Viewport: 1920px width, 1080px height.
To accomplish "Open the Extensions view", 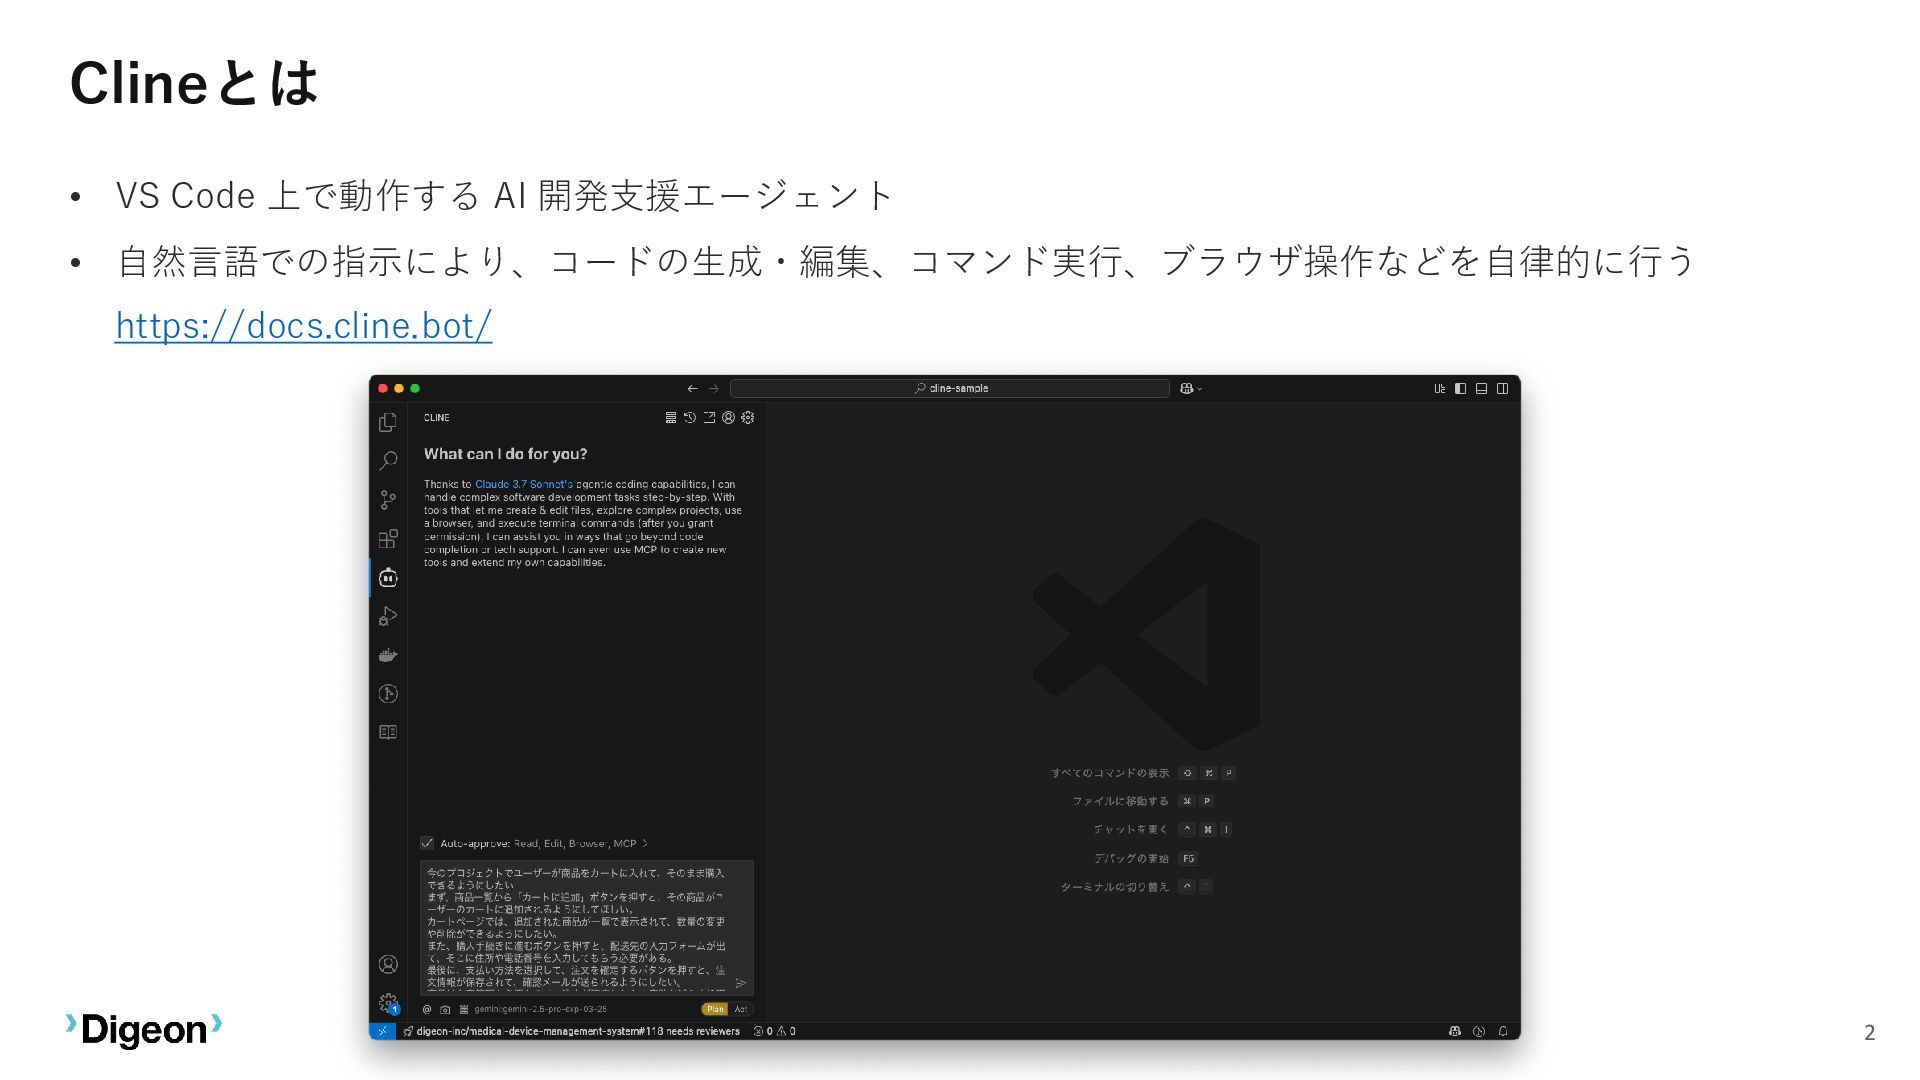I will pyautogui.click(x=388, y=539).
